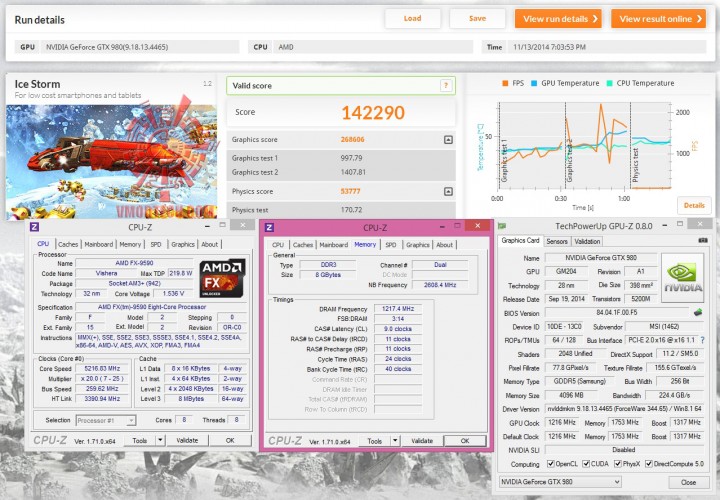Click the GPU name field in Run details

click(140, 47)
